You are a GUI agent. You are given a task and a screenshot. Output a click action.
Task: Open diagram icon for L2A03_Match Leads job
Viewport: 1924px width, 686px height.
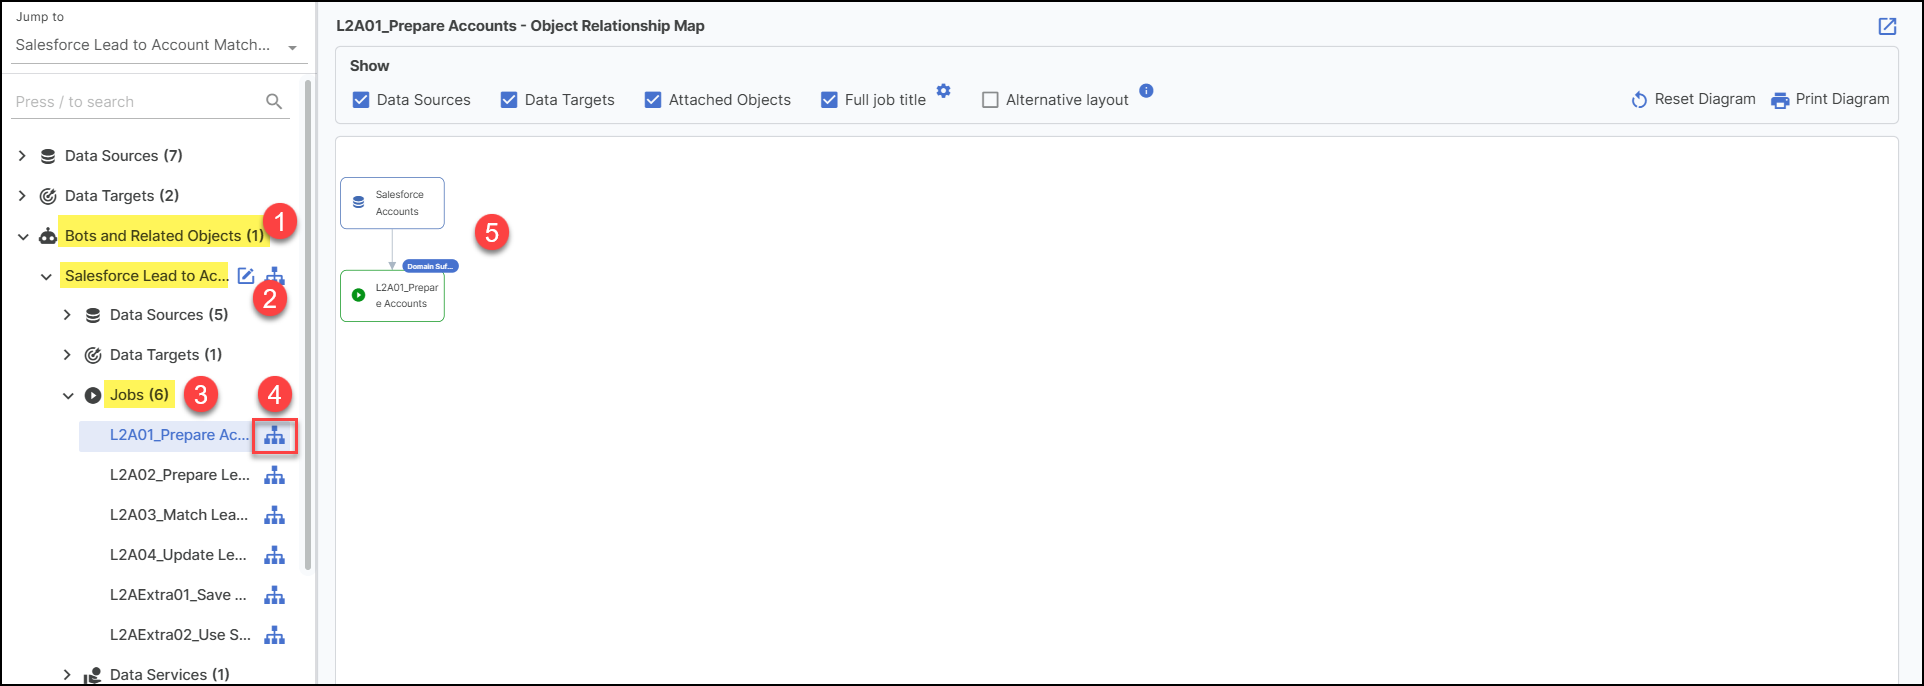pos(274,516)
